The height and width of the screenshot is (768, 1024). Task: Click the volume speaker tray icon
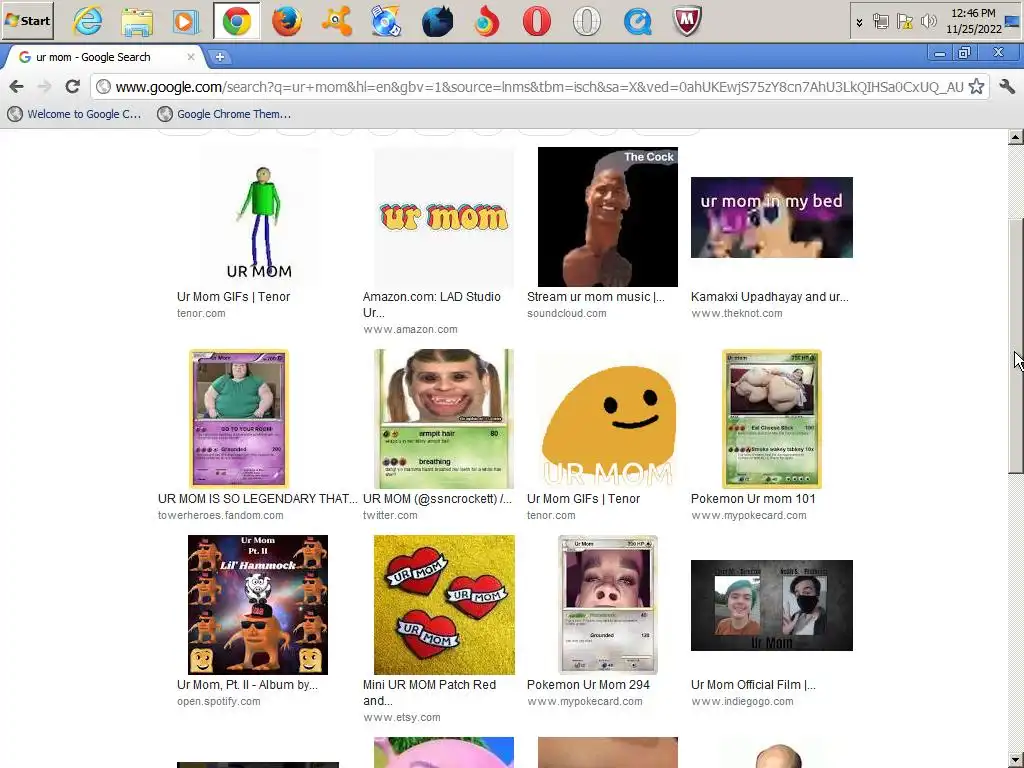click(x=928, y=22)
